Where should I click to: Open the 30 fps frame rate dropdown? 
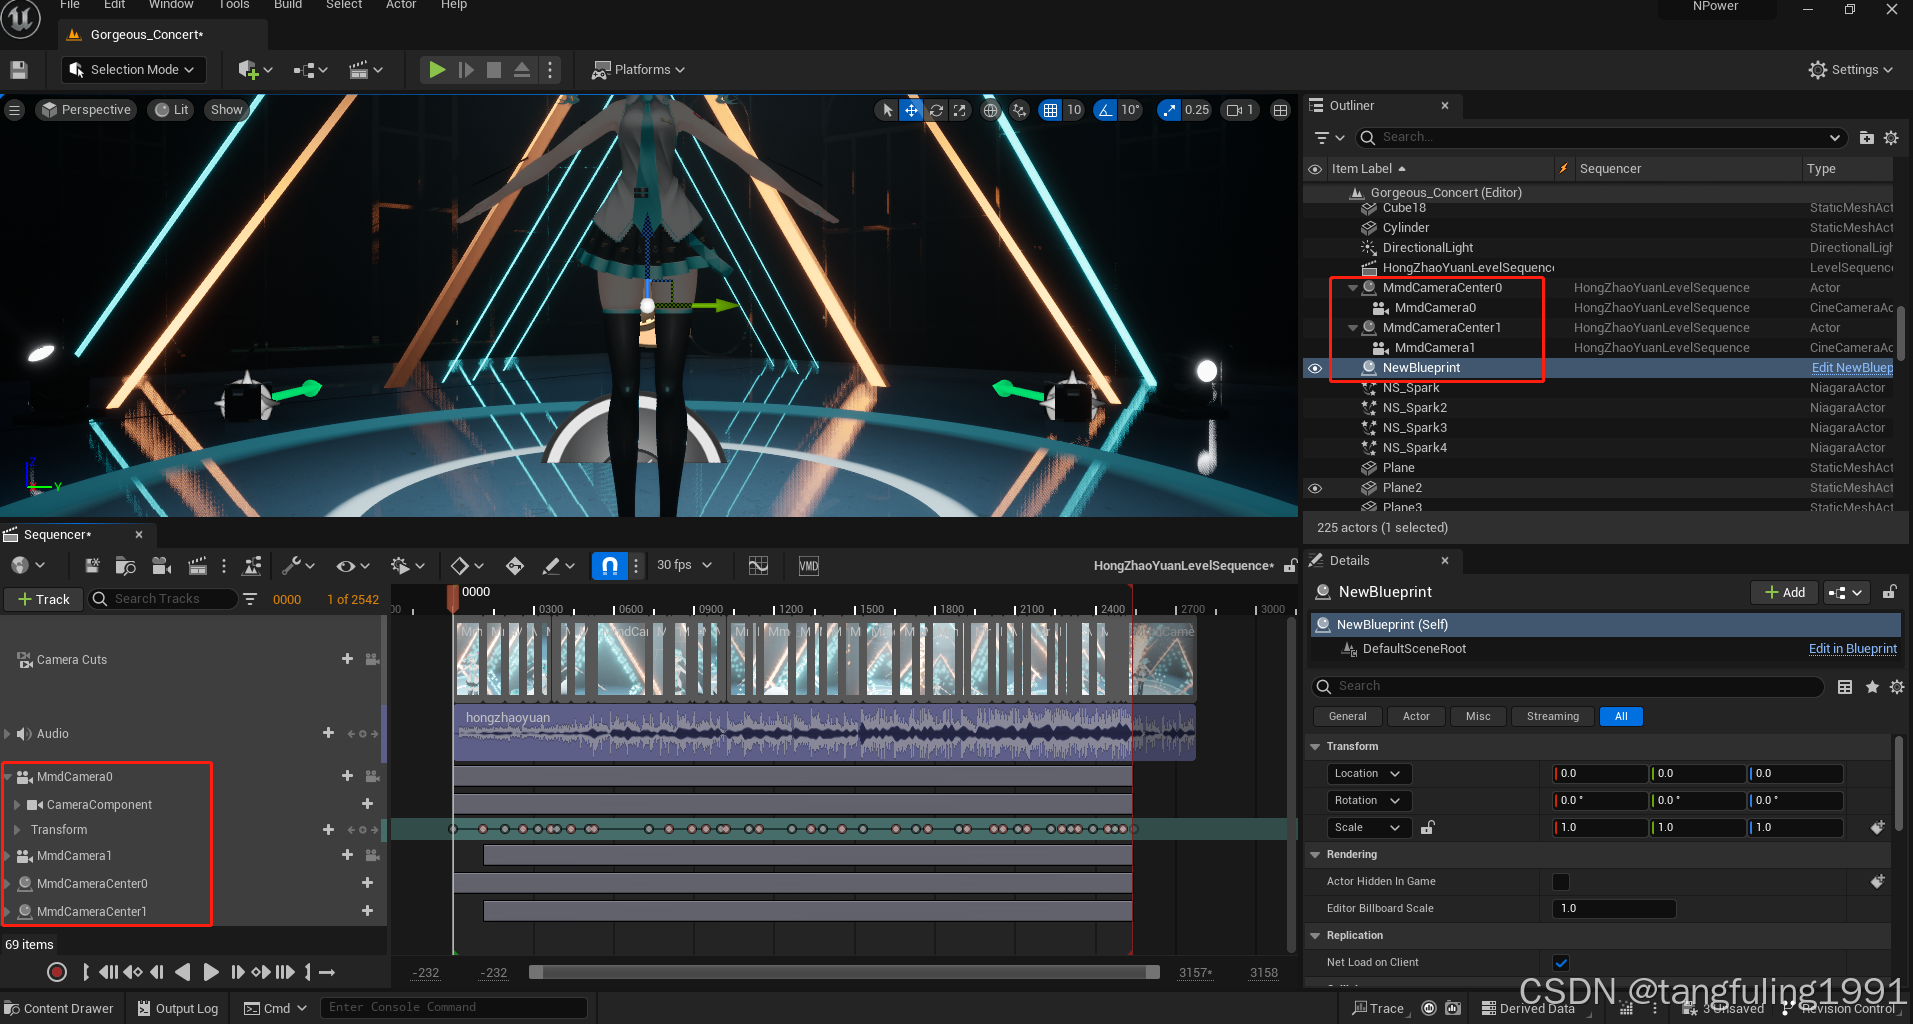684,566
